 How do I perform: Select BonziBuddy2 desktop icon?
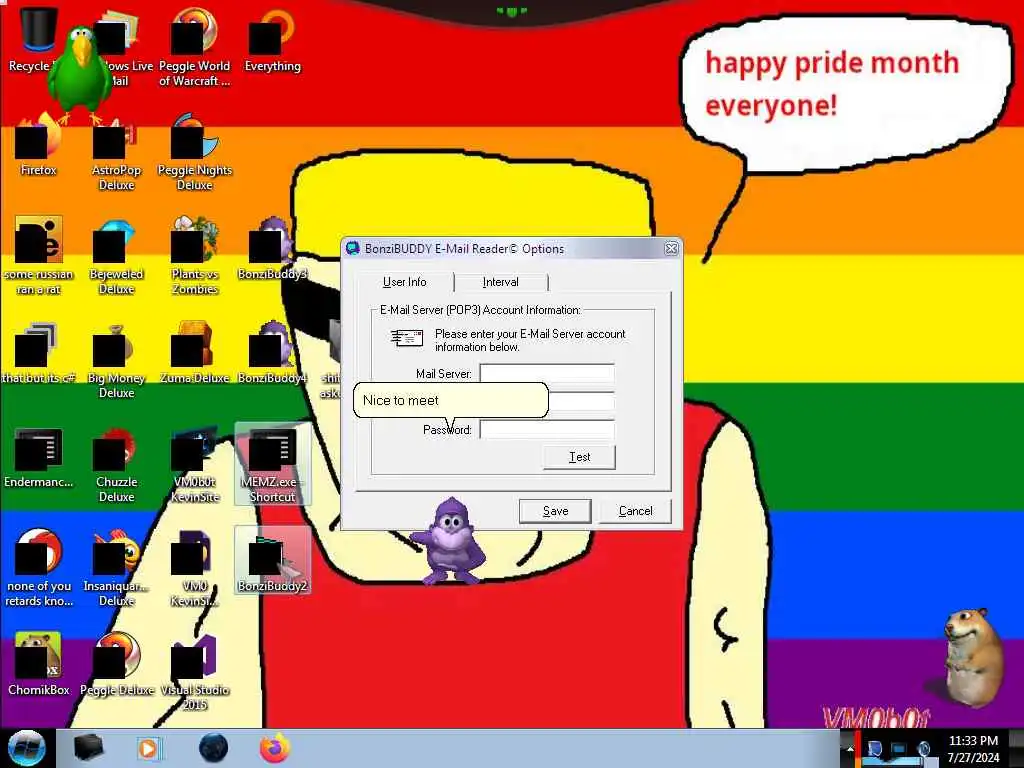click(272, 560)
